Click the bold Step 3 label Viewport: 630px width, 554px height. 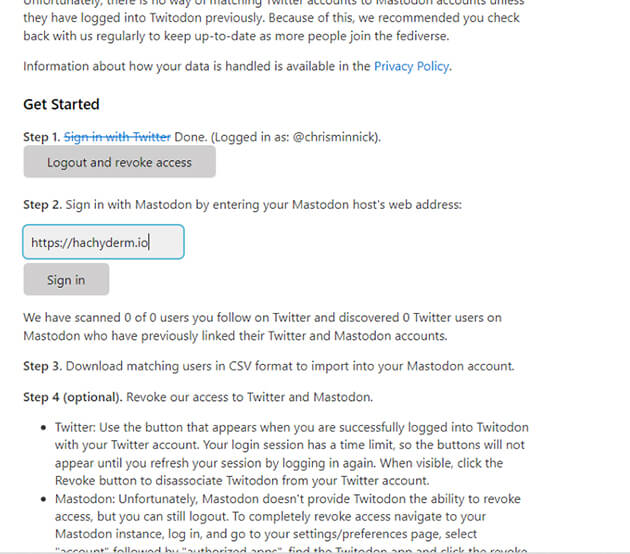pos(41,366)
